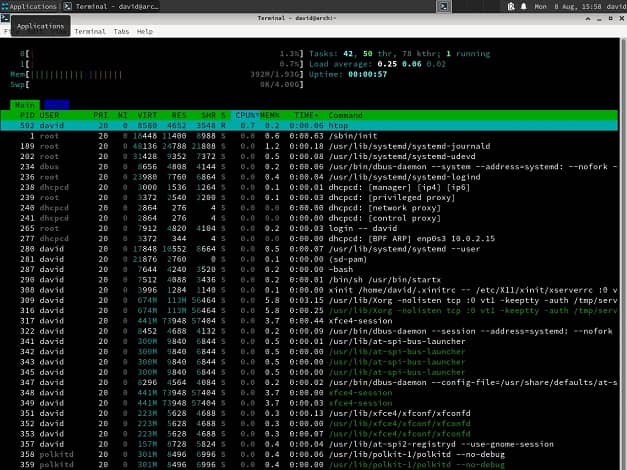Image resolution: width=627 pixels, height=470 pixels.
Task: Select the (sd-pam) process row
Action: tap(309, 259)
